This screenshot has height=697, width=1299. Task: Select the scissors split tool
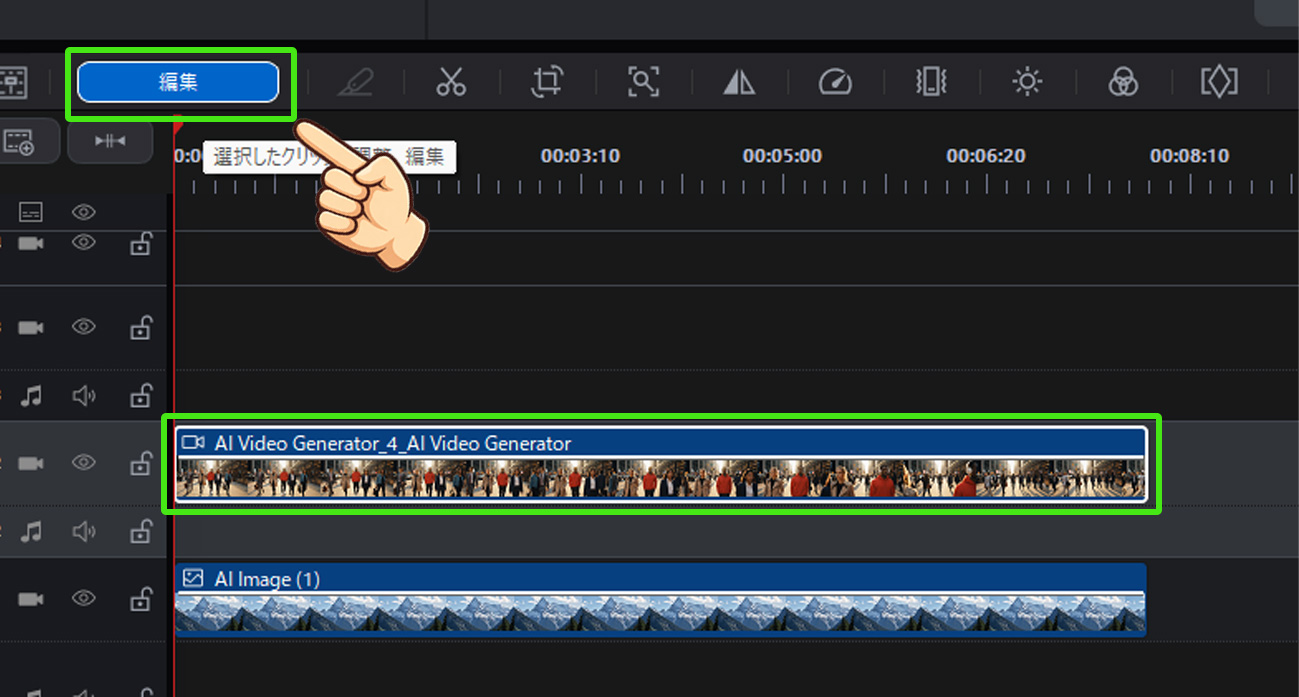[x=451, y=82]
